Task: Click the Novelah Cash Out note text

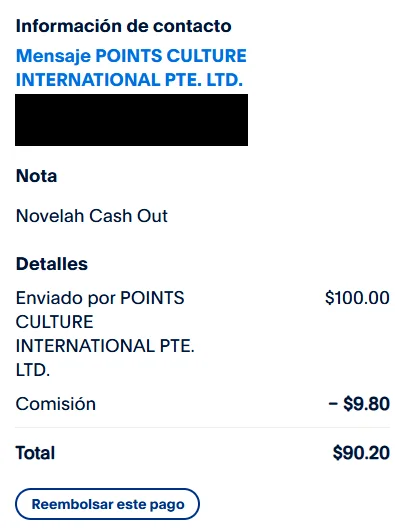Action: (x=92, y=216)
